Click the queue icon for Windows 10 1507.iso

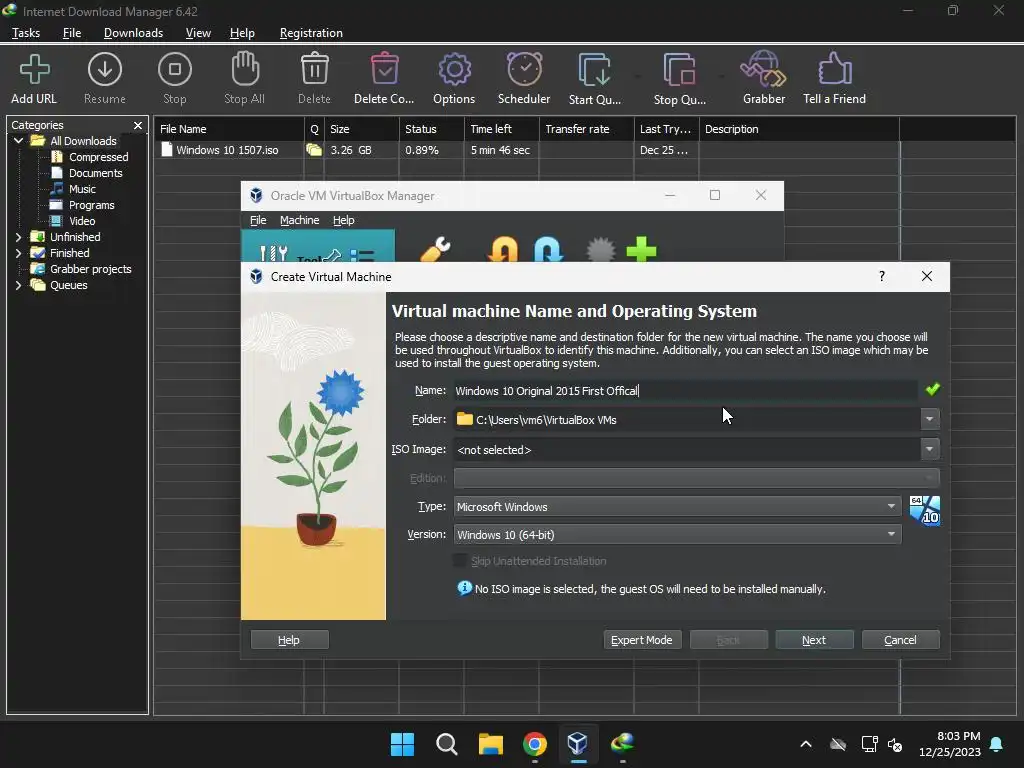314,150
